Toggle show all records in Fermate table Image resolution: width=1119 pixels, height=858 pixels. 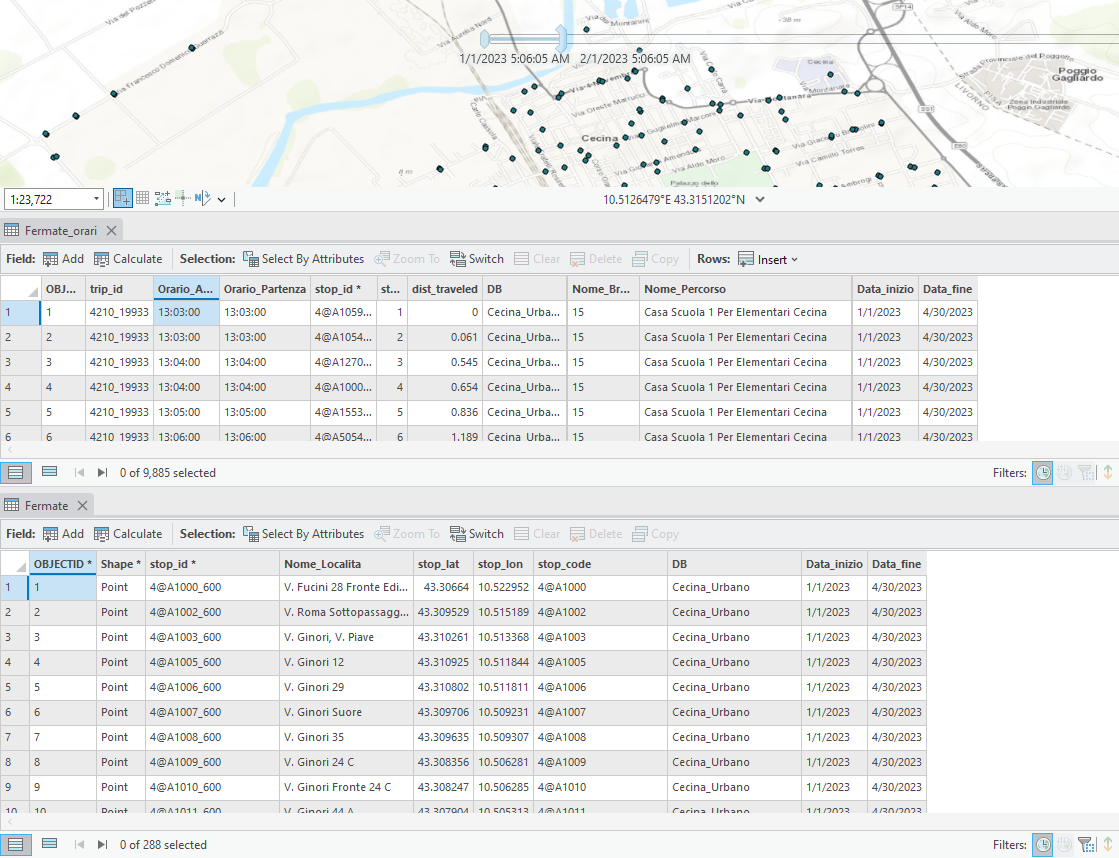14,845
